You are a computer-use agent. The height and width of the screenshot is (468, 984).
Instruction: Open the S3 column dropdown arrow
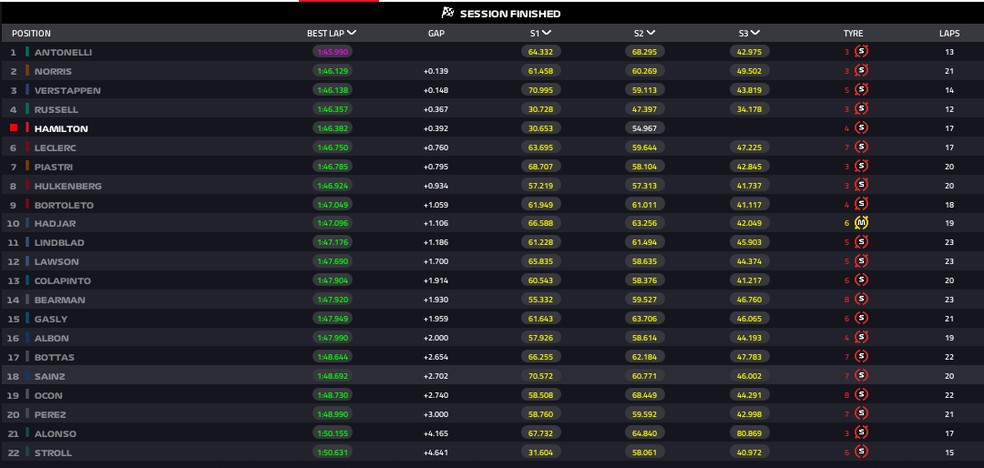click(x=755, y=33)
